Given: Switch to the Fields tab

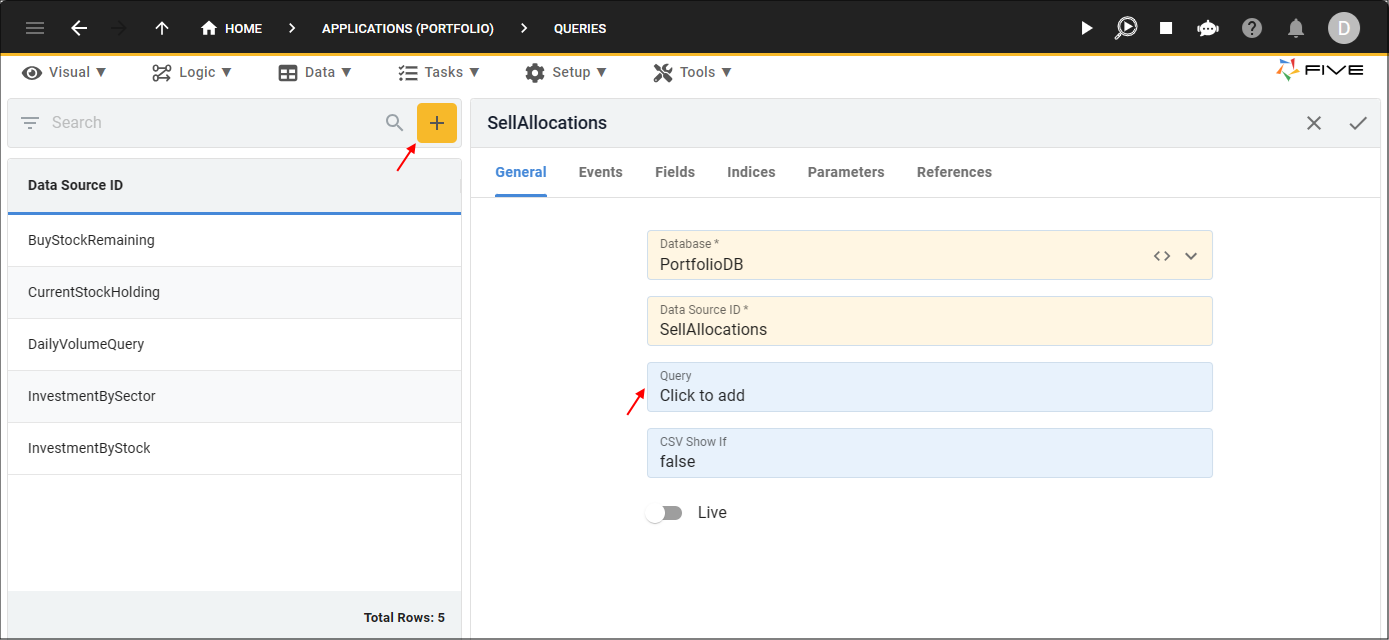Looking at the screenshot, I should pos(675,172).
